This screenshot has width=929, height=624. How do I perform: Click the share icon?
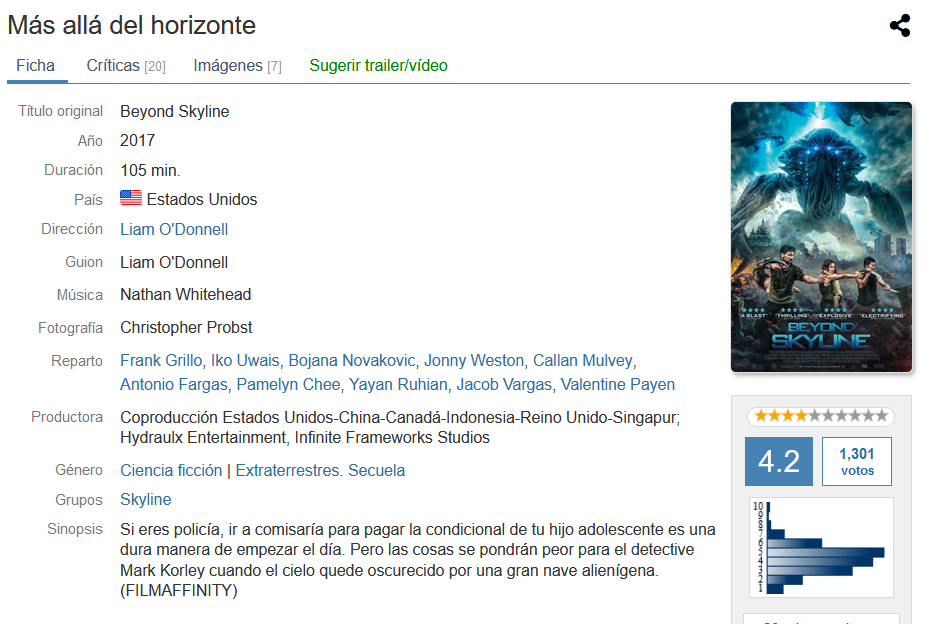coord(899,25)
